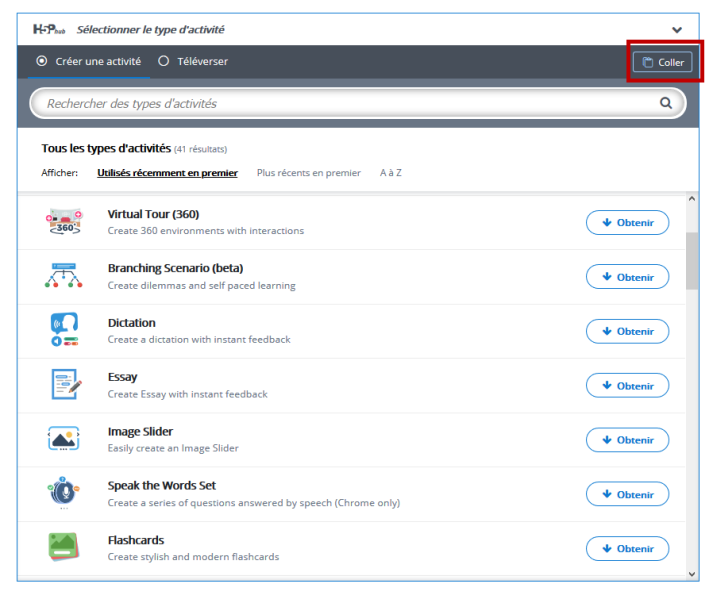
Task: Click 'Create Essay with instant feedback' text
Action: coord(187,394)
